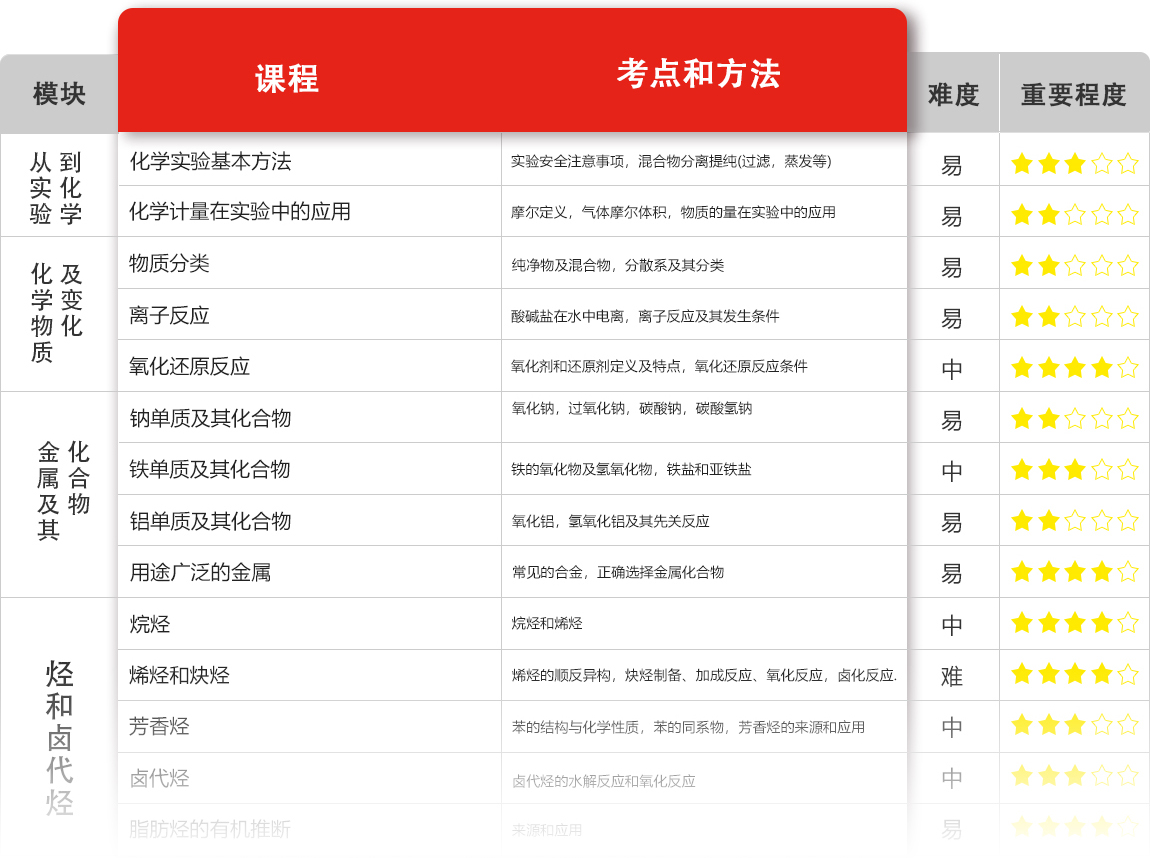Select the star rating for 铝单质及其化合物
The height and width of the screenshot is (858, 1150).
point(1074,520)
